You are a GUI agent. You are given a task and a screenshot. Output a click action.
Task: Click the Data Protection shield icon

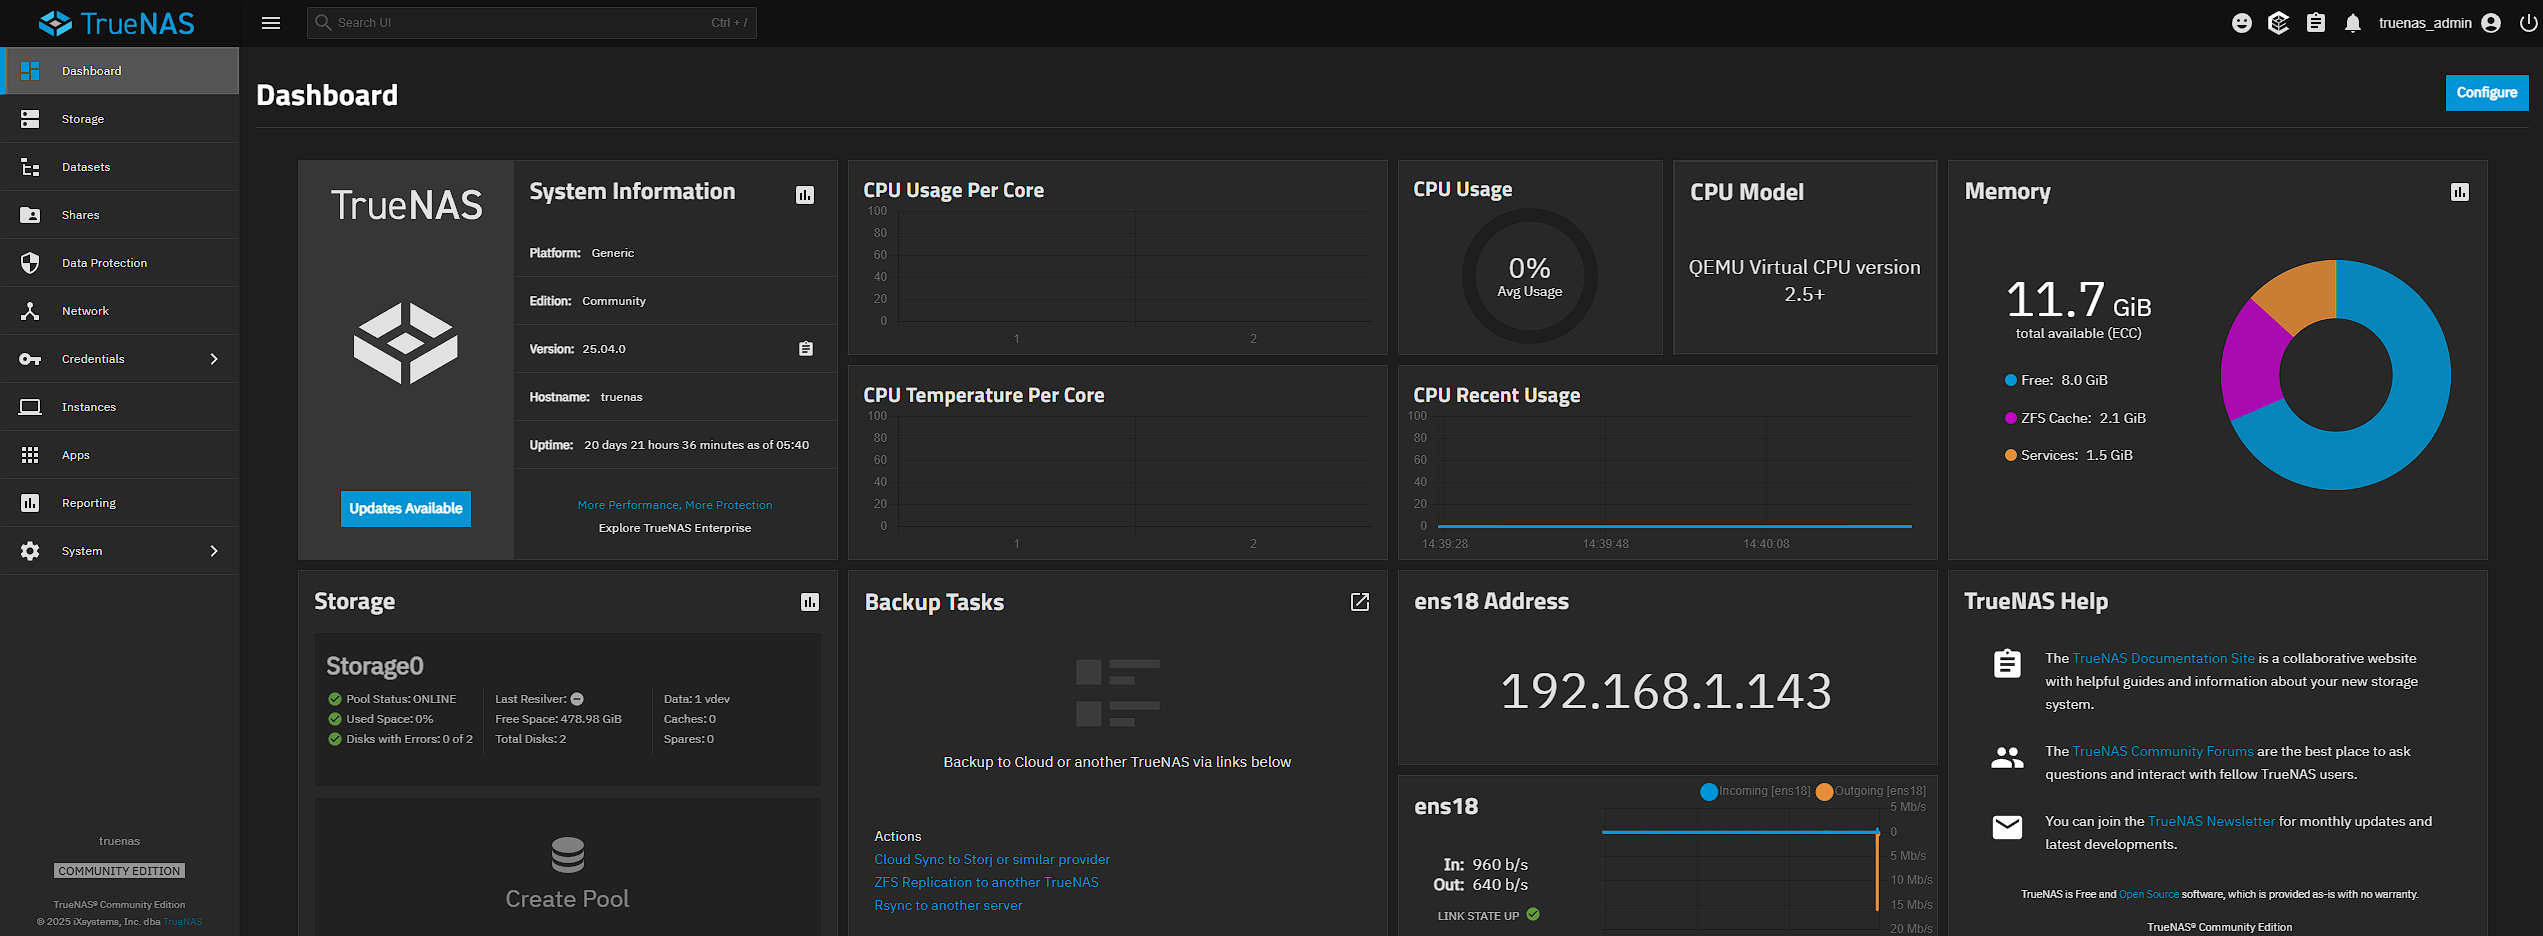click(x=30, y=263)
